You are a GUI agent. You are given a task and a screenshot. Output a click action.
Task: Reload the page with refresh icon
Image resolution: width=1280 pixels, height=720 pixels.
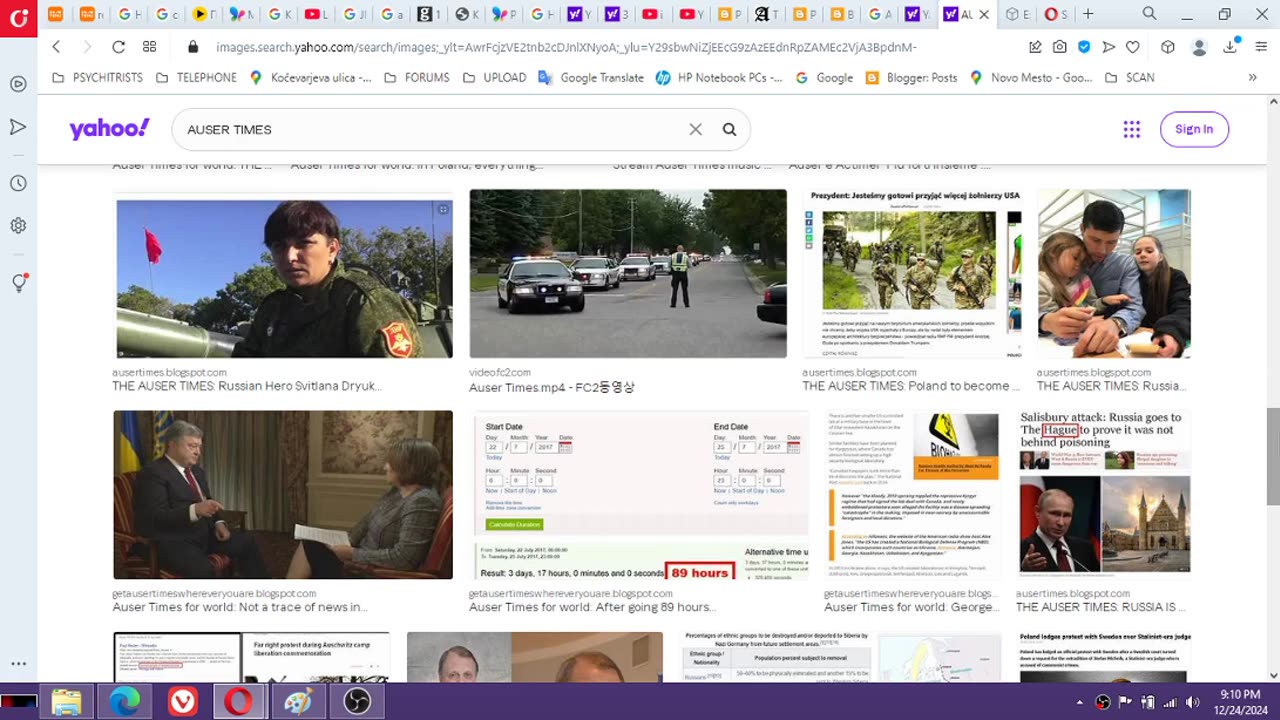[118, 47]
